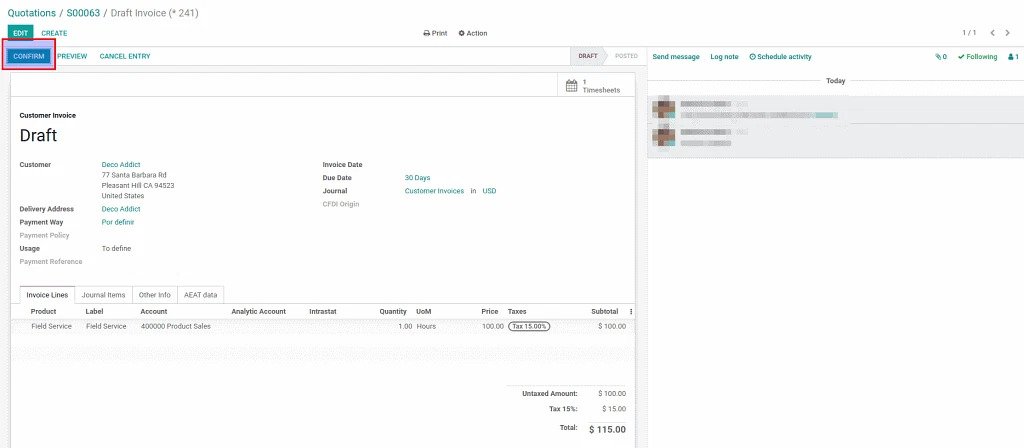Sort by Subtotal column header
The image size is (1024, 448).
click(604, 312)
